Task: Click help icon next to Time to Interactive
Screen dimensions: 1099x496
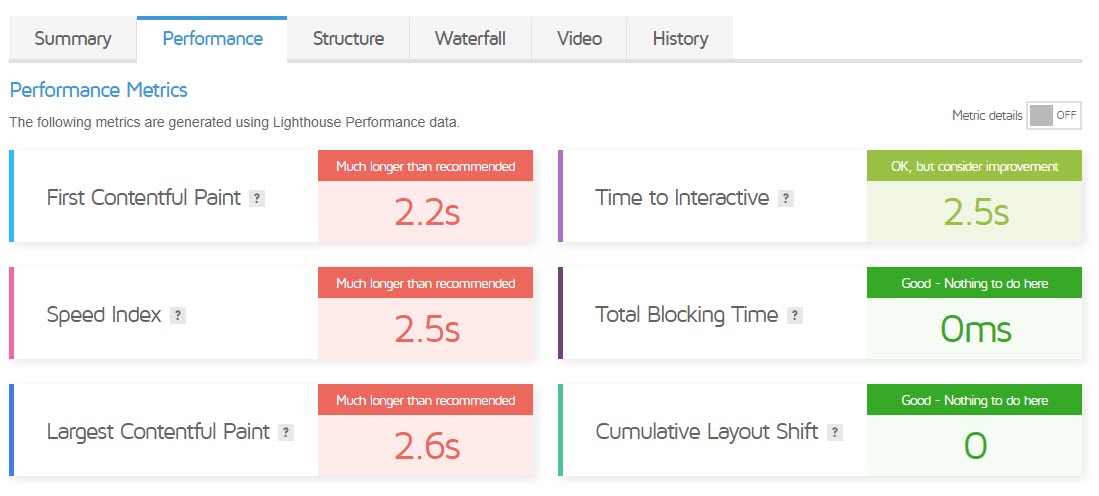Action: coord(786,198)
